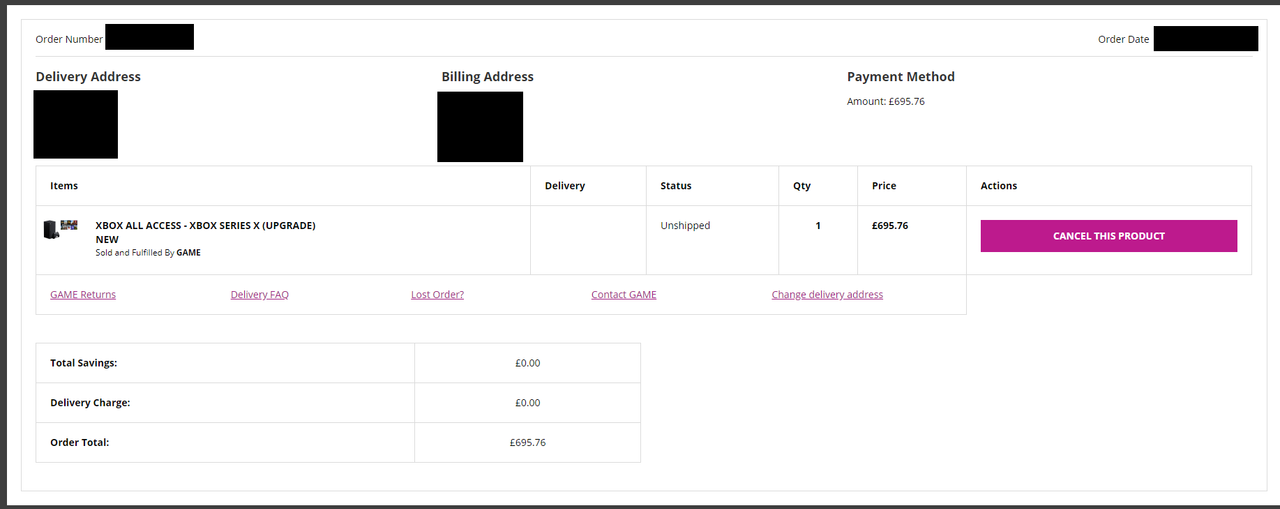The width and height of the screenshot is (1280, 509).
Task: Click the Payment Method heading
Action: pyautogui.click(x=901, y=77)
